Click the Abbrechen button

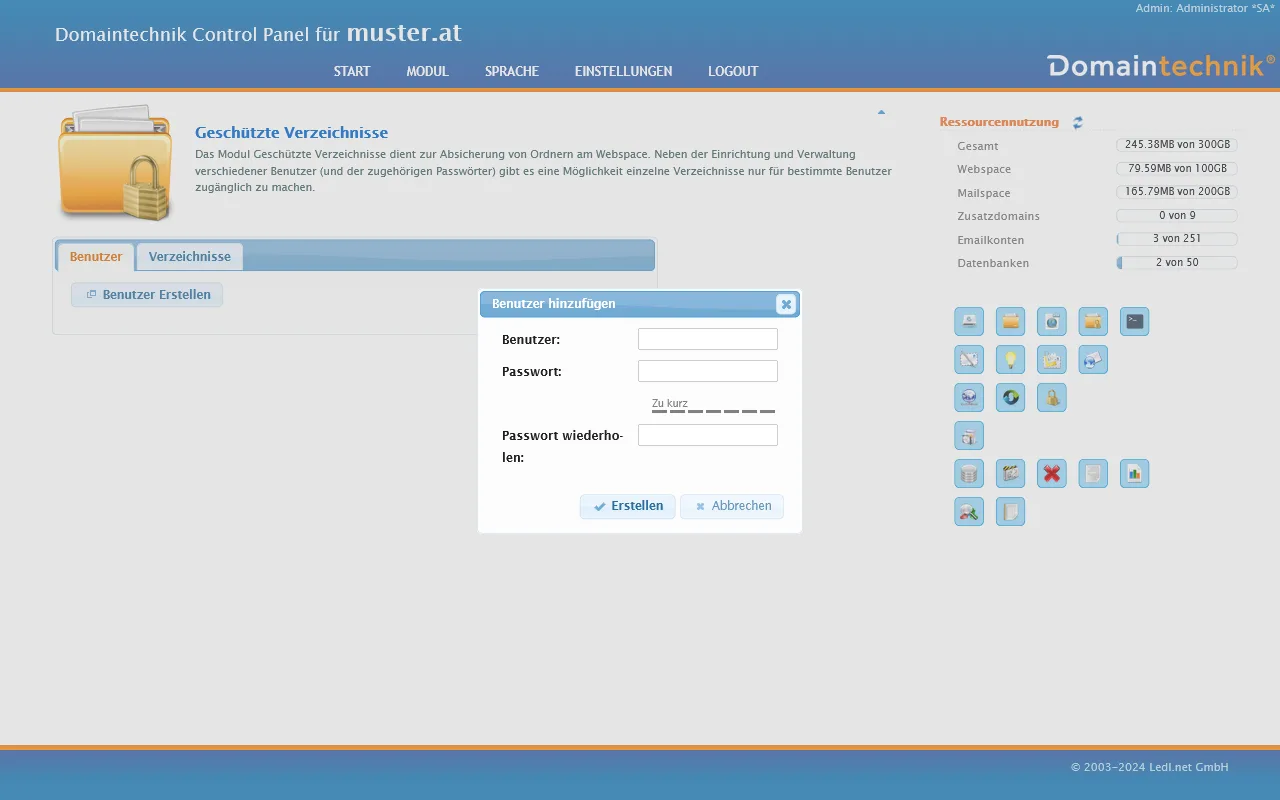(x=732, y=506)
